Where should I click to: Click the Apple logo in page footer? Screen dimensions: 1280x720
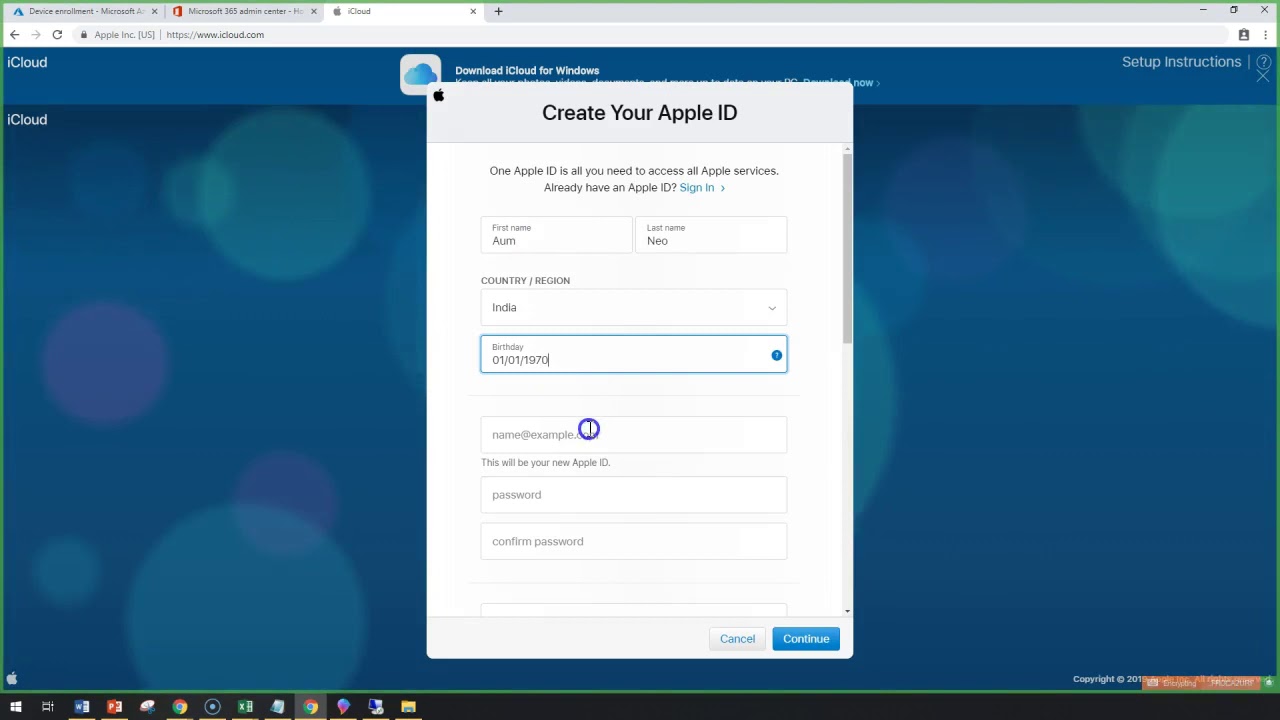(x=12, y=679)
